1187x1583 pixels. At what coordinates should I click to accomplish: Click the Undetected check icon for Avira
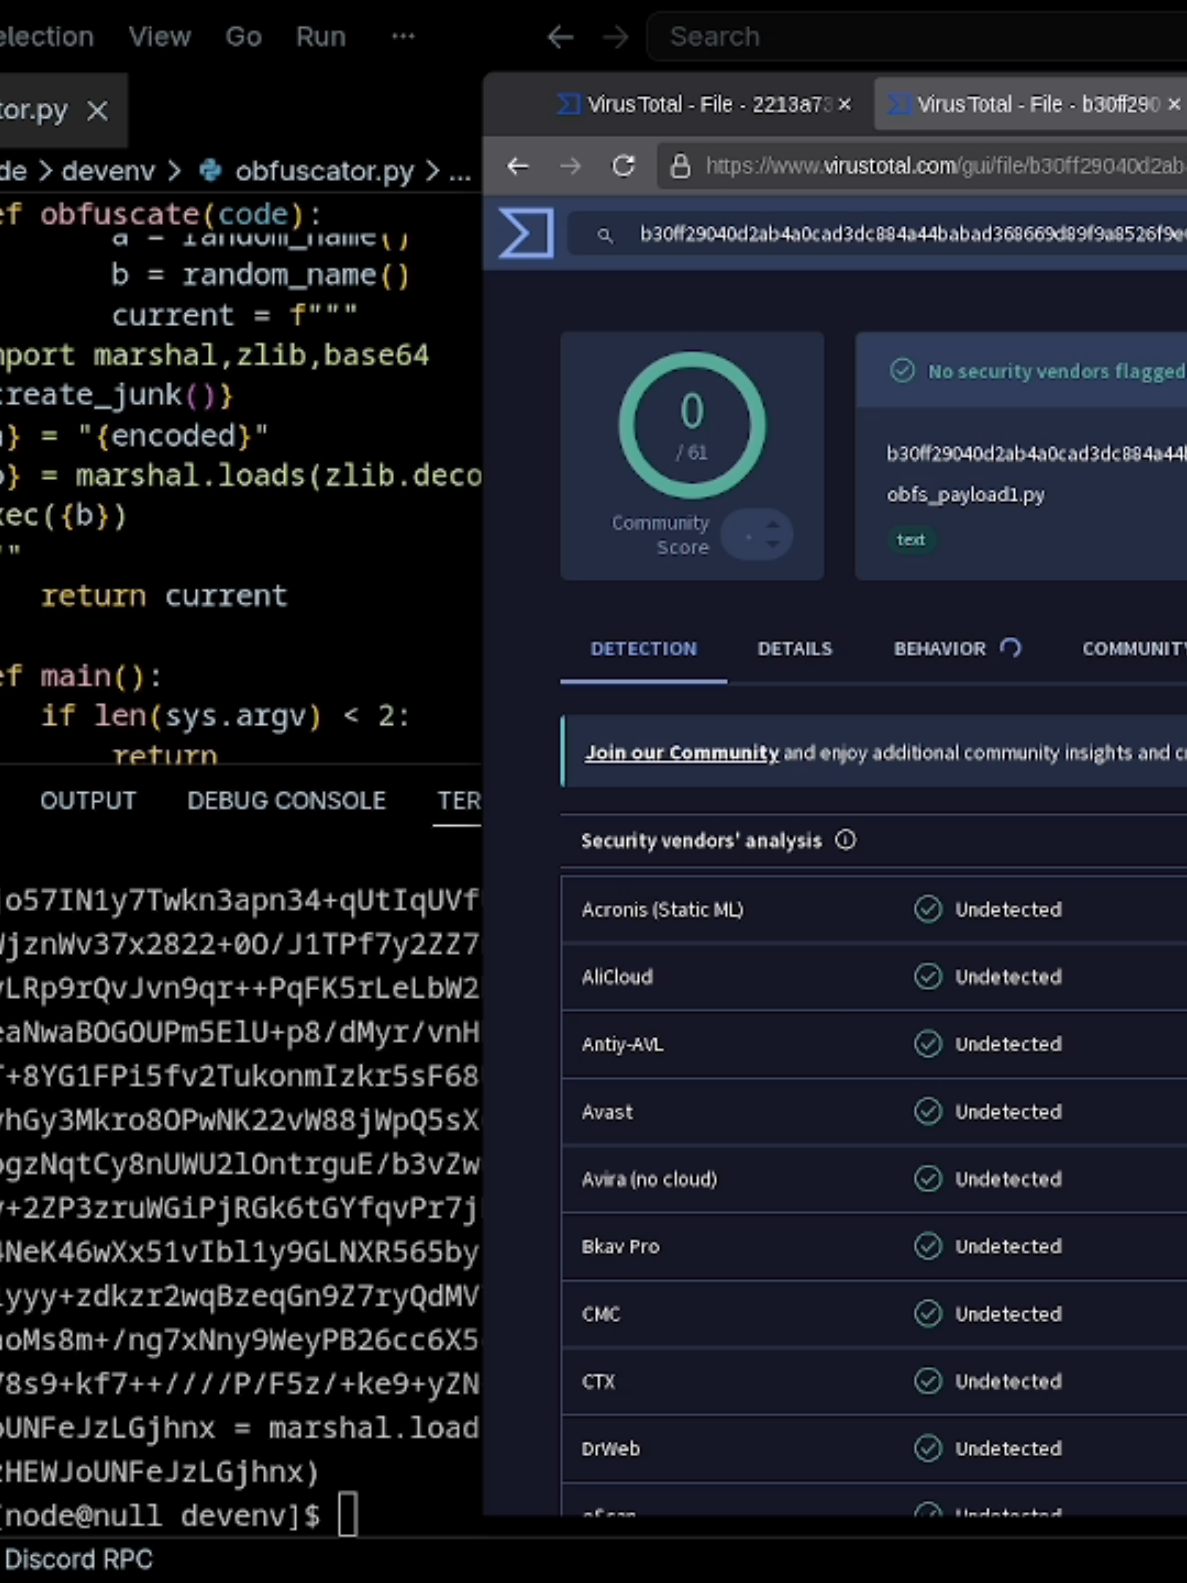(x=928, y=1179)
